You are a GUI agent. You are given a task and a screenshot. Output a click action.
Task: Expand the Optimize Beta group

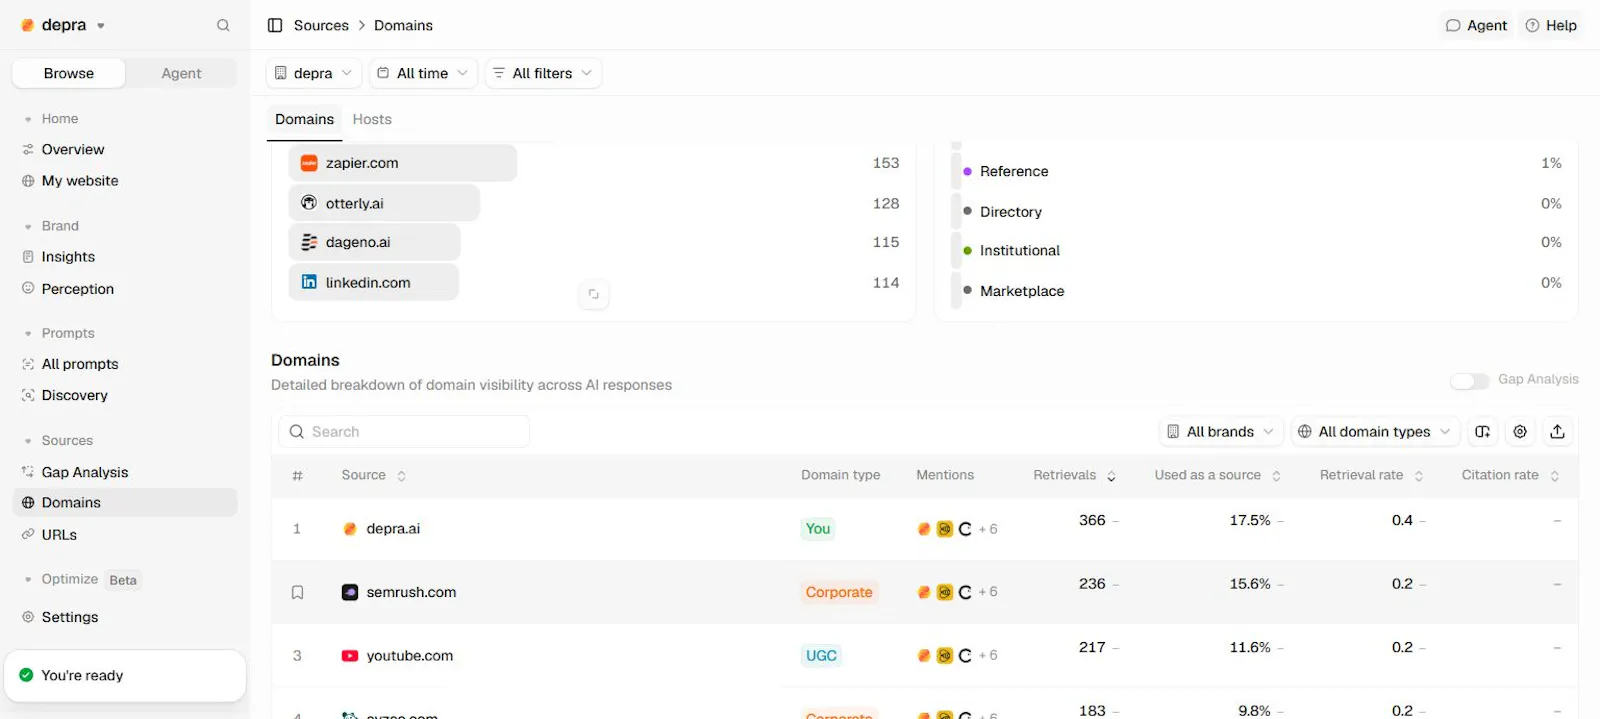pos(82,580)
